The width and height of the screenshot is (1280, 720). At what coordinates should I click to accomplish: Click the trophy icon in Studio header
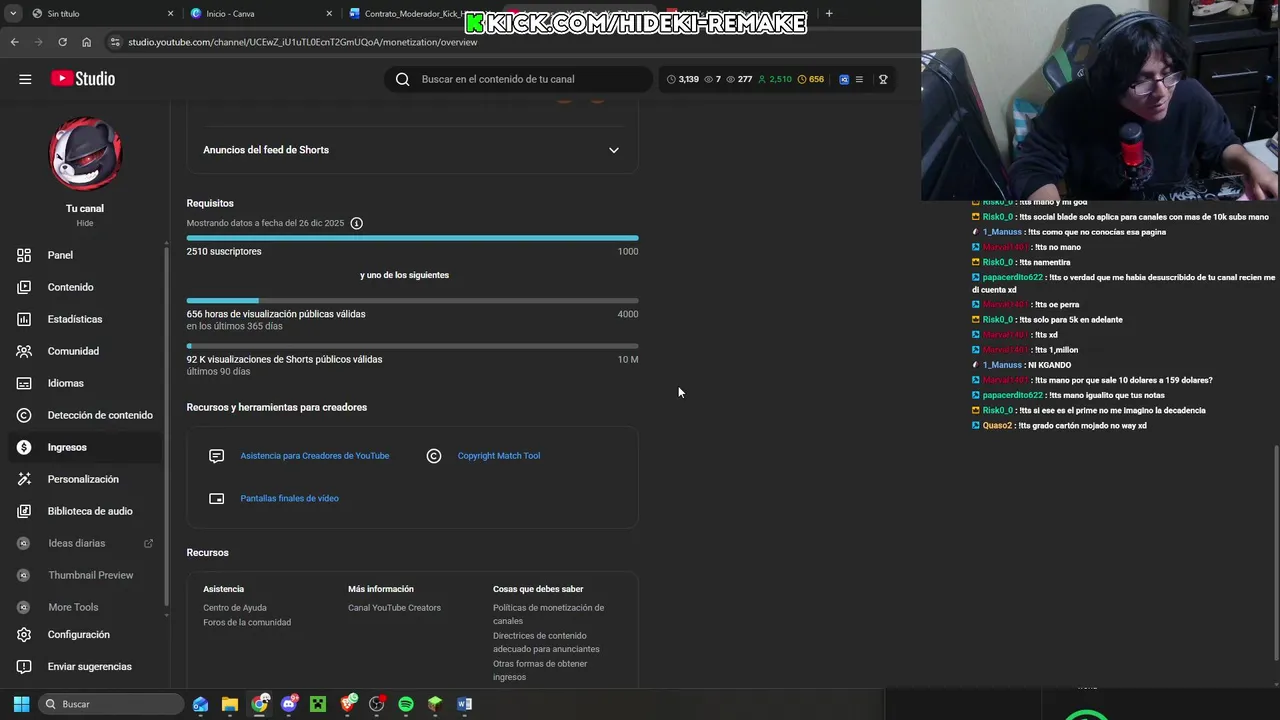point(883,79)
